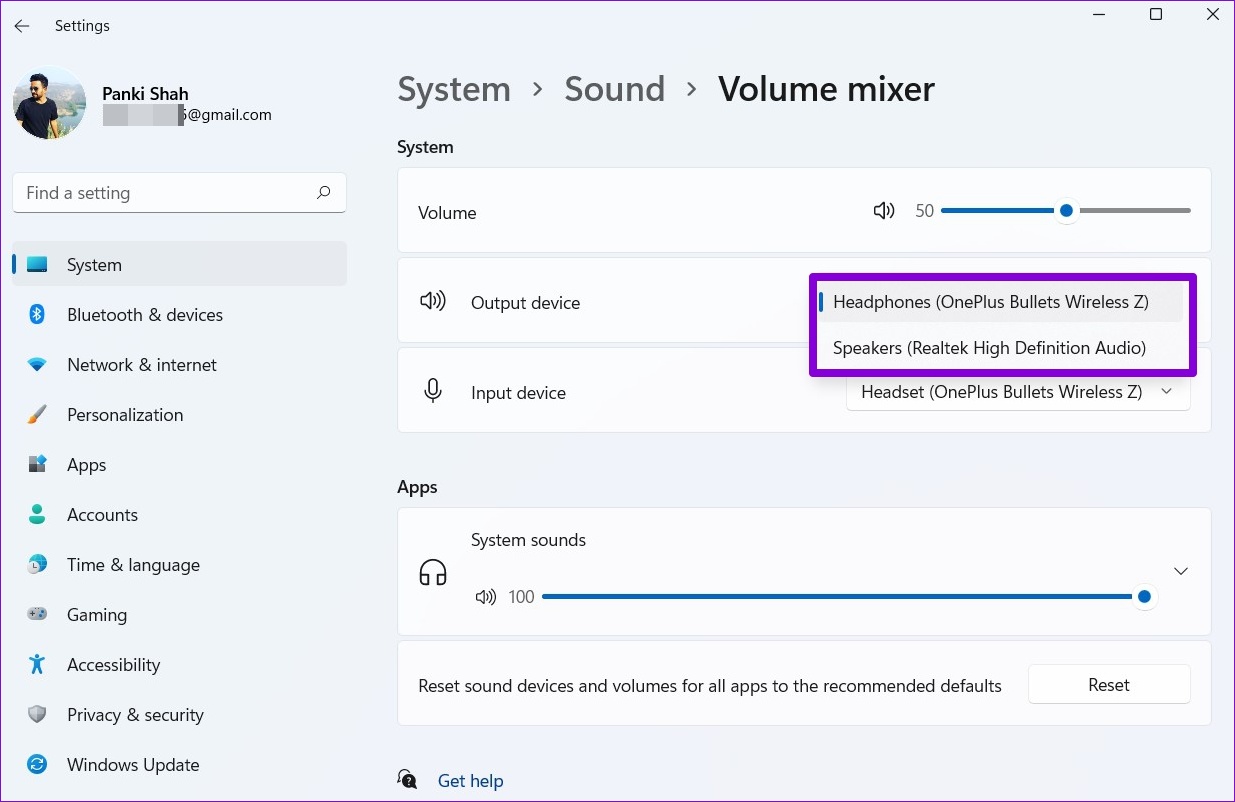1235x802 pixels.
Task: Click the Reset button
Action: (x=1109, y=685)
